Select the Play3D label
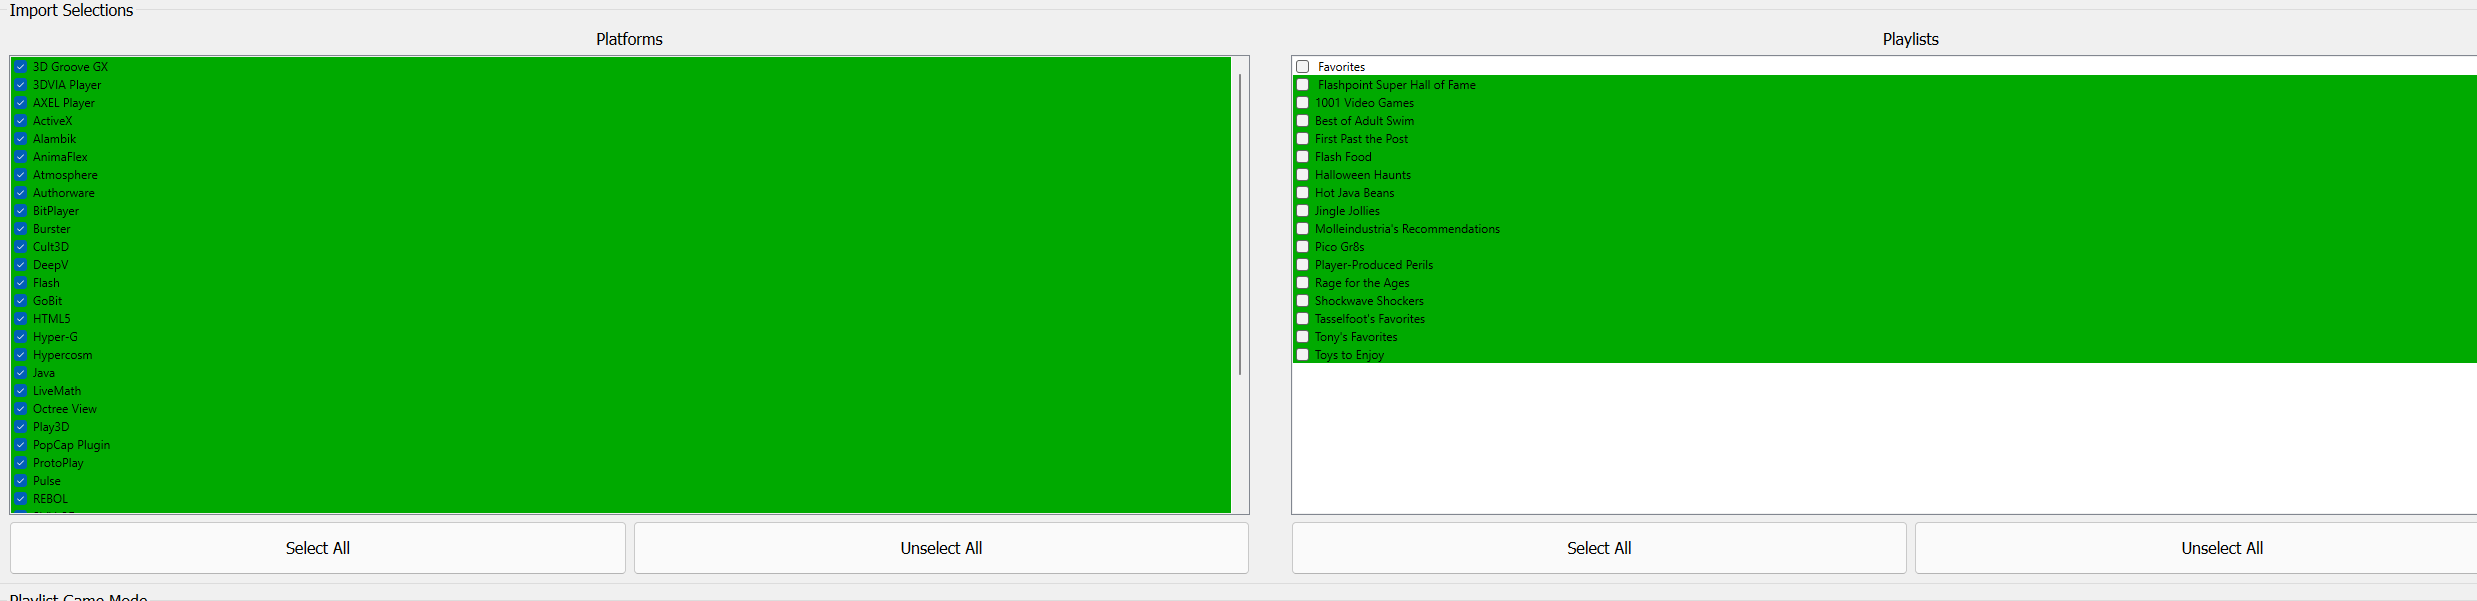Screen dimensions: 2477x601 (x=51, y=427)
